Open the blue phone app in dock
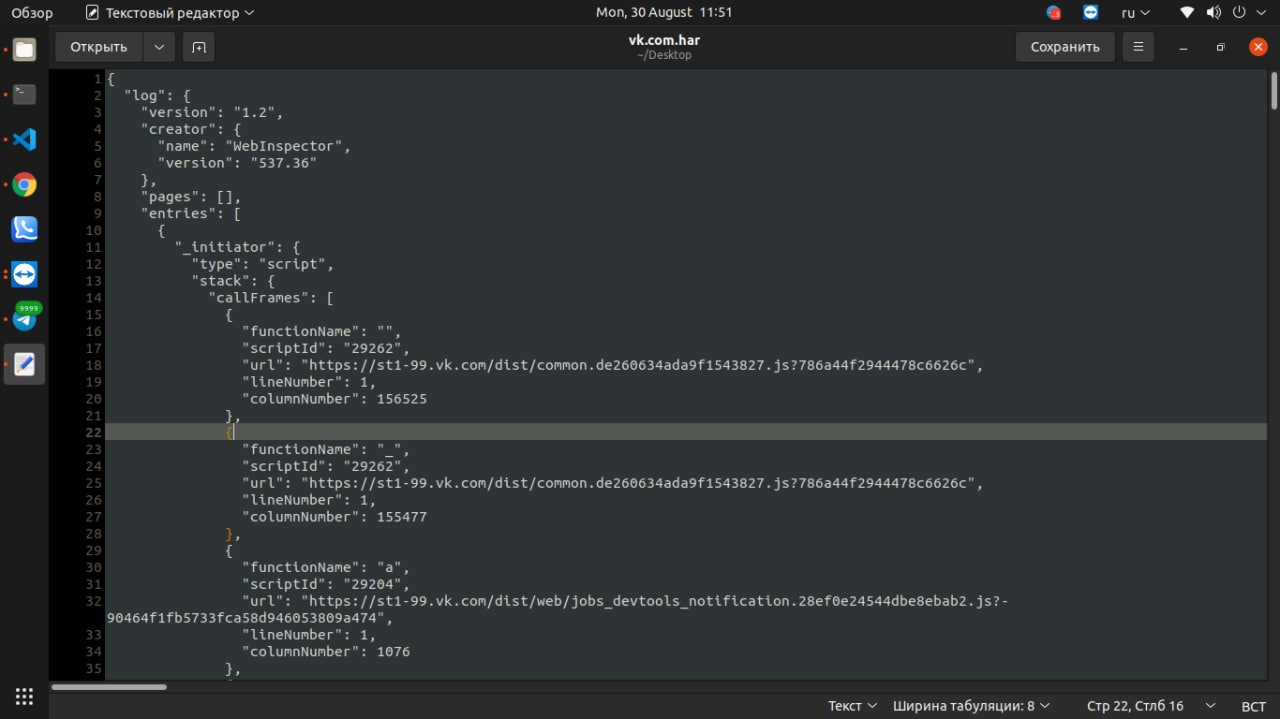Screen dimensions: 1280x719 [x=24, y=229]
